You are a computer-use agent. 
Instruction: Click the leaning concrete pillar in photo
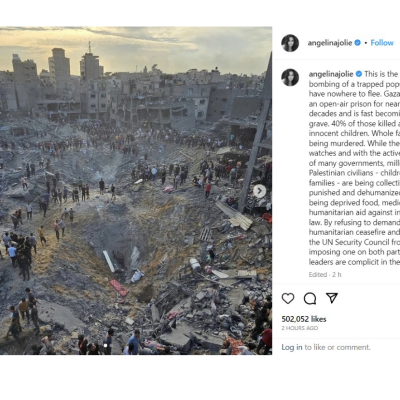coord(256,133)
